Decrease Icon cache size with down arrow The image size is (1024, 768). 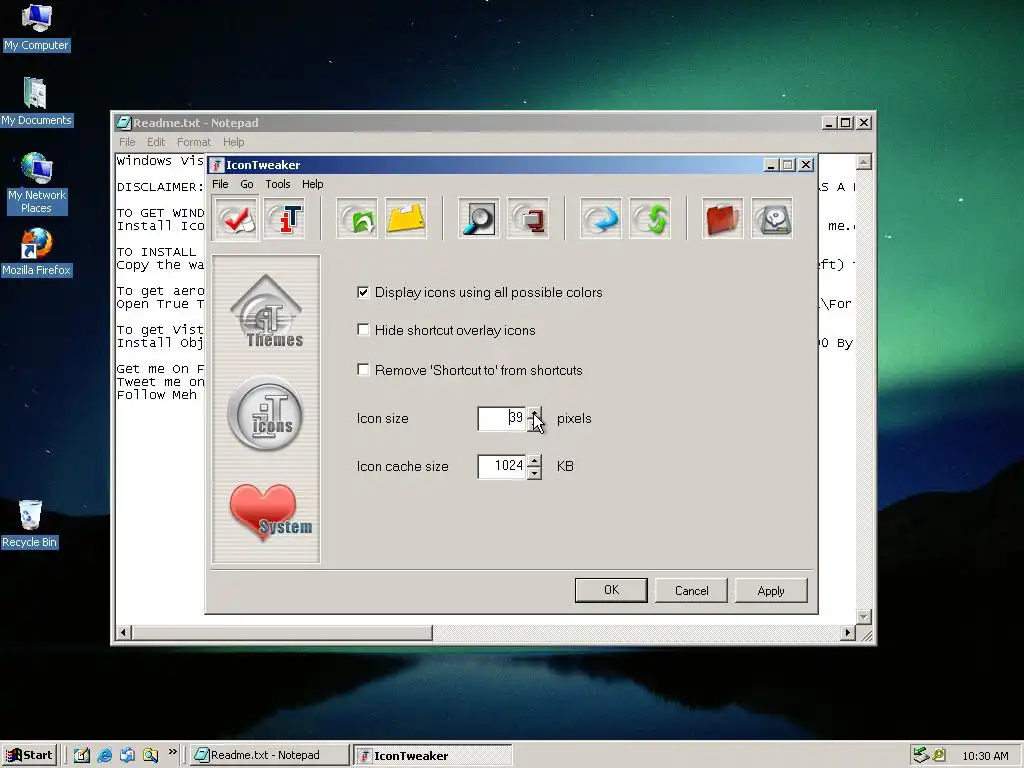pos(534,473)
